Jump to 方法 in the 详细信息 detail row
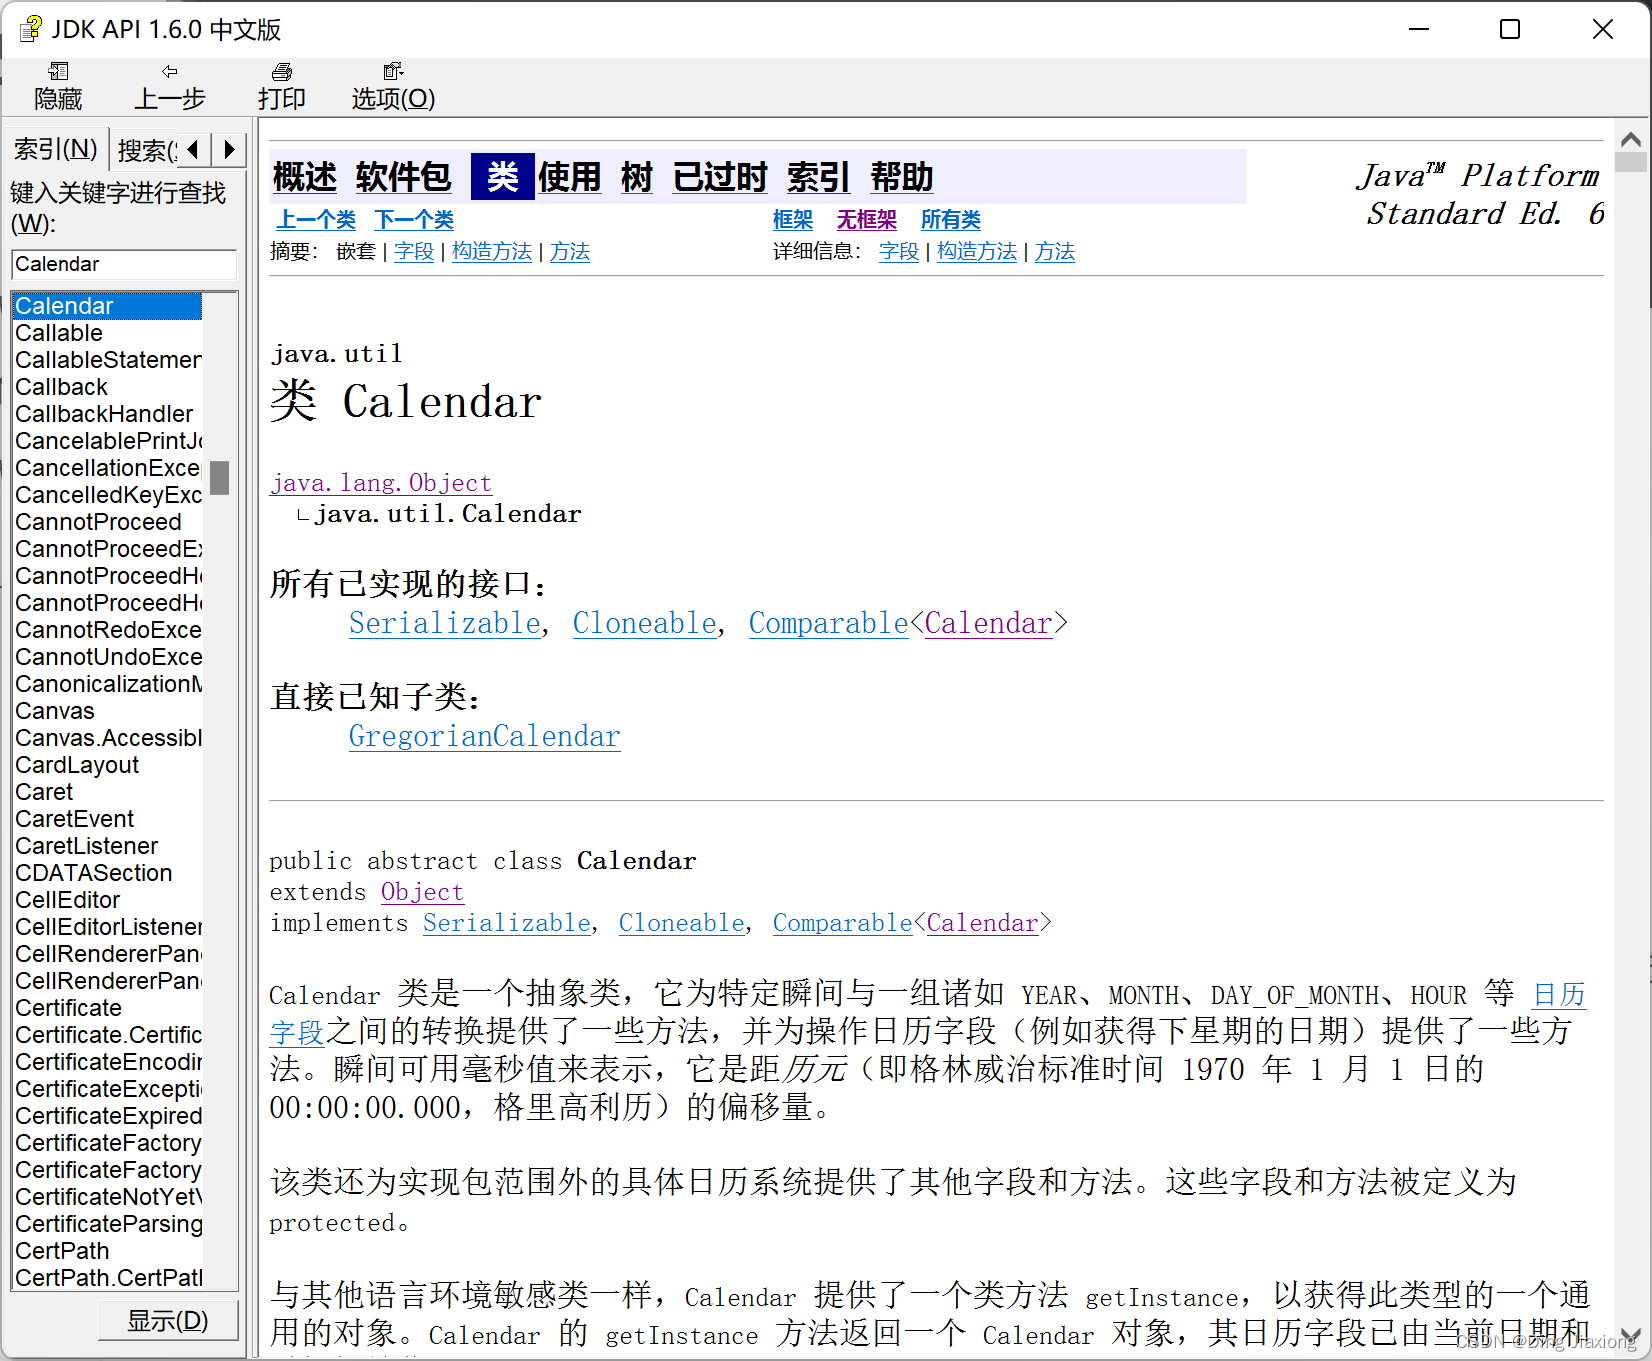The height and width of the screenshot is (1361, 1652). 1055,252
